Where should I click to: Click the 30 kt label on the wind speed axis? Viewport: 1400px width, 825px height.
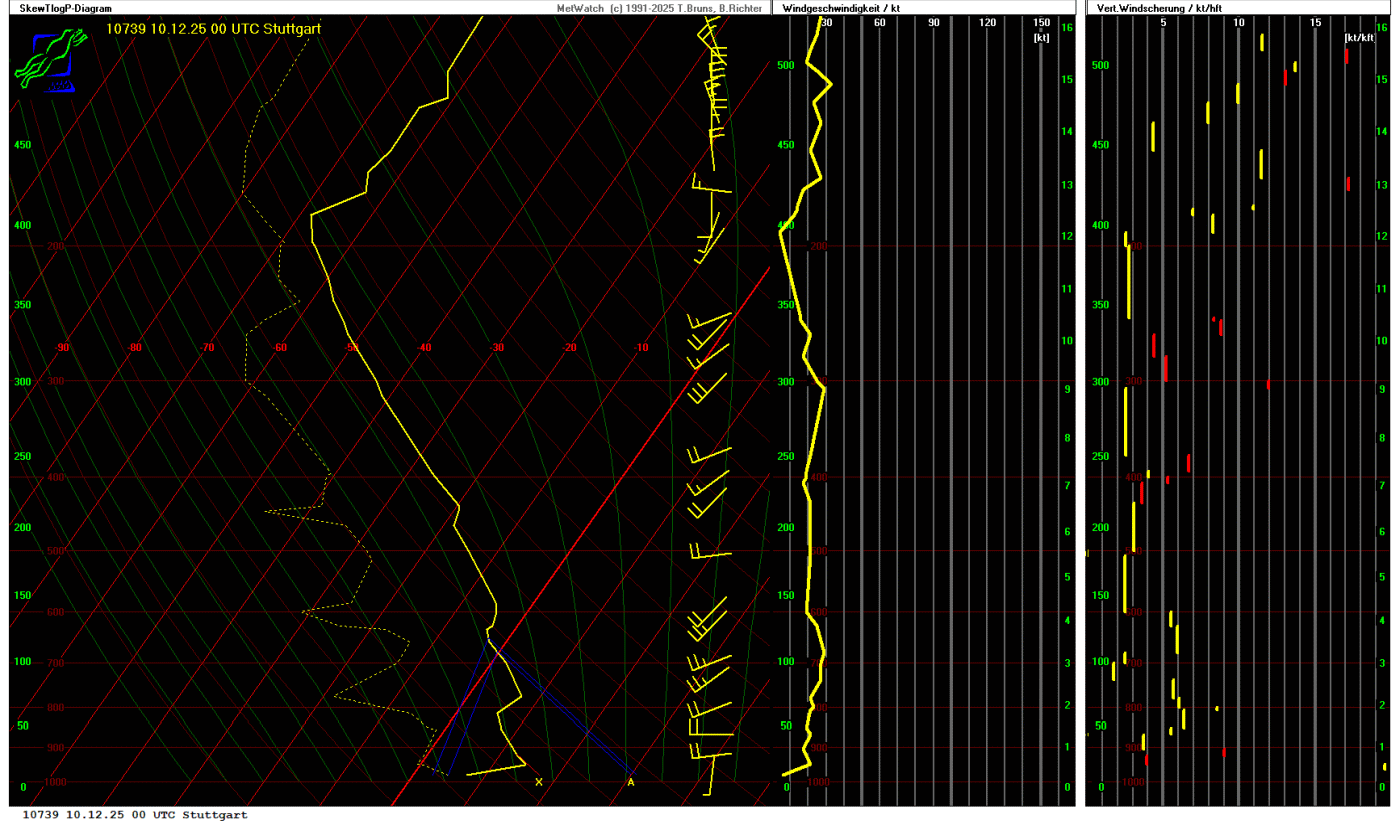point(826,23)
